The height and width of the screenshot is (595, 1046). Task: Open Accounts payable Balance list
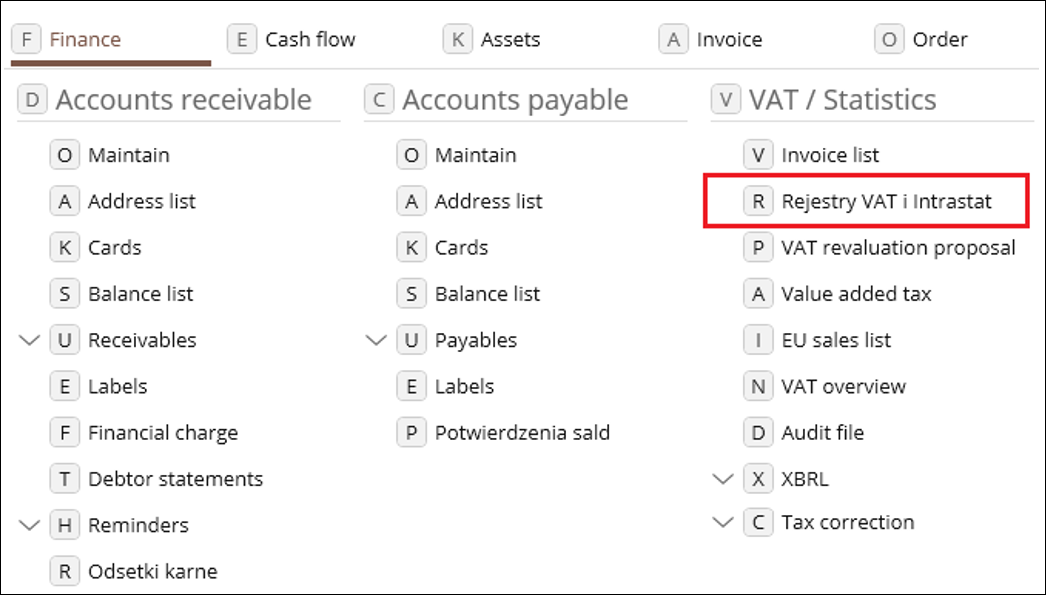(x=468, y=294)
